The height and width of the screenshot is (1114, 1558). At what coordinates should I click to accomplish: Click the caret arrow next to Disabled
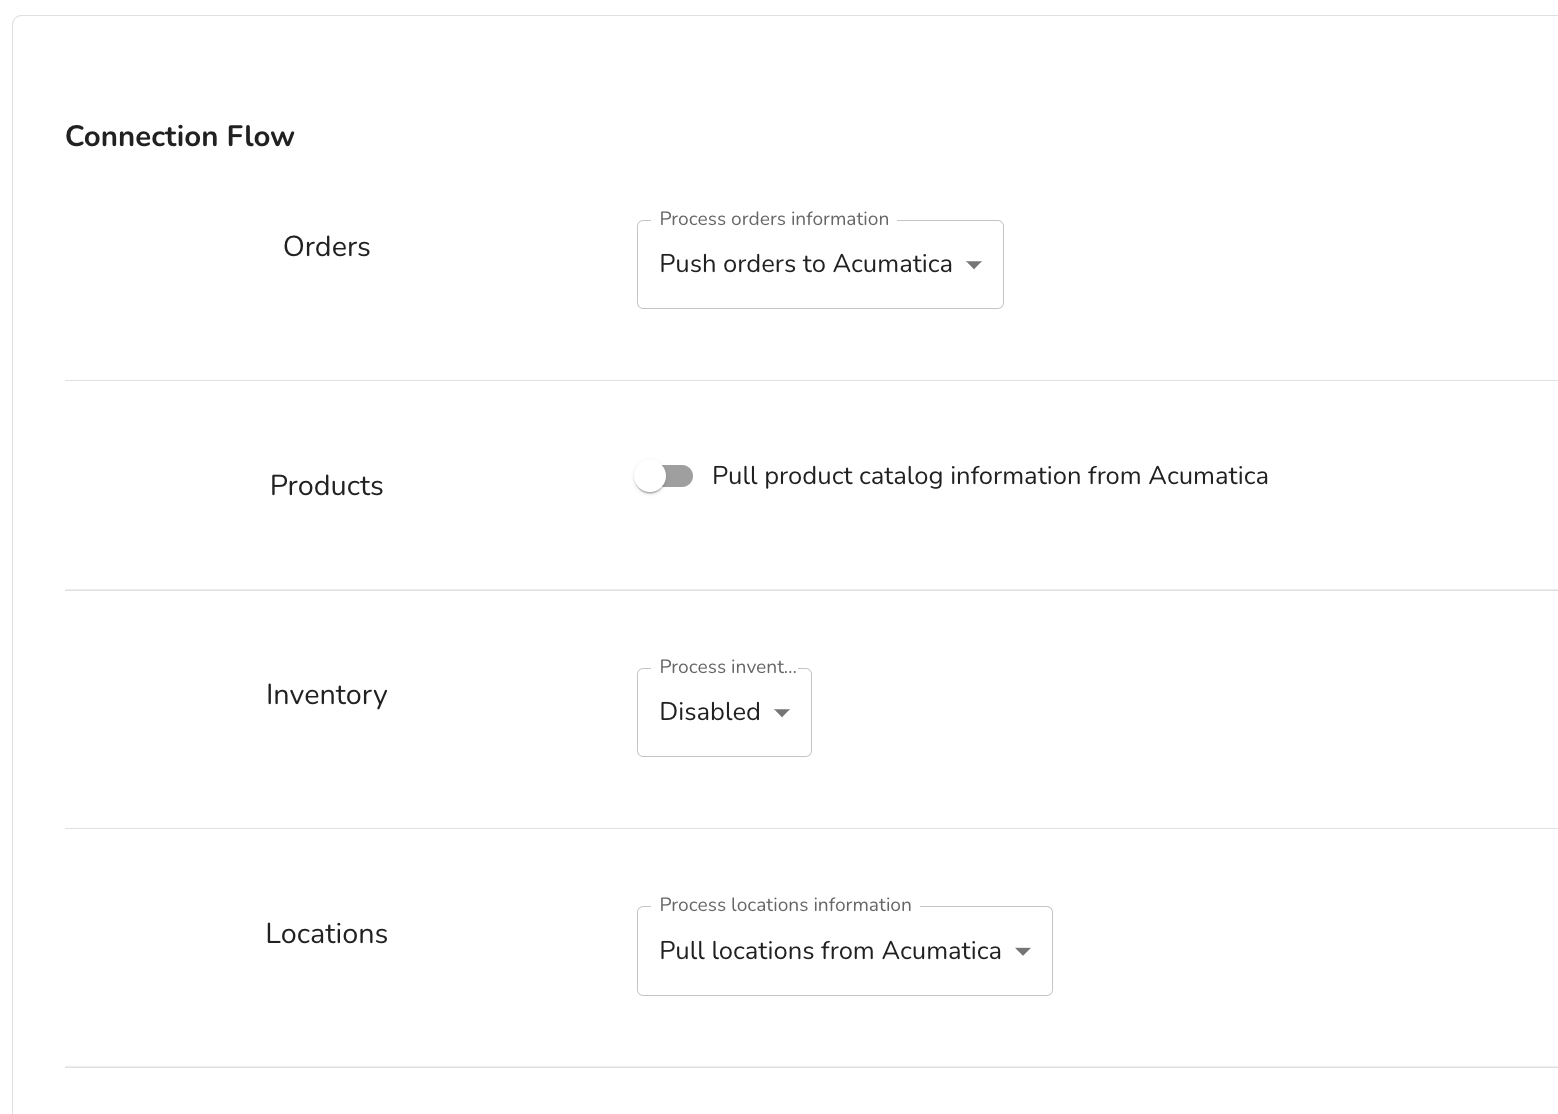tap(782, 713)
